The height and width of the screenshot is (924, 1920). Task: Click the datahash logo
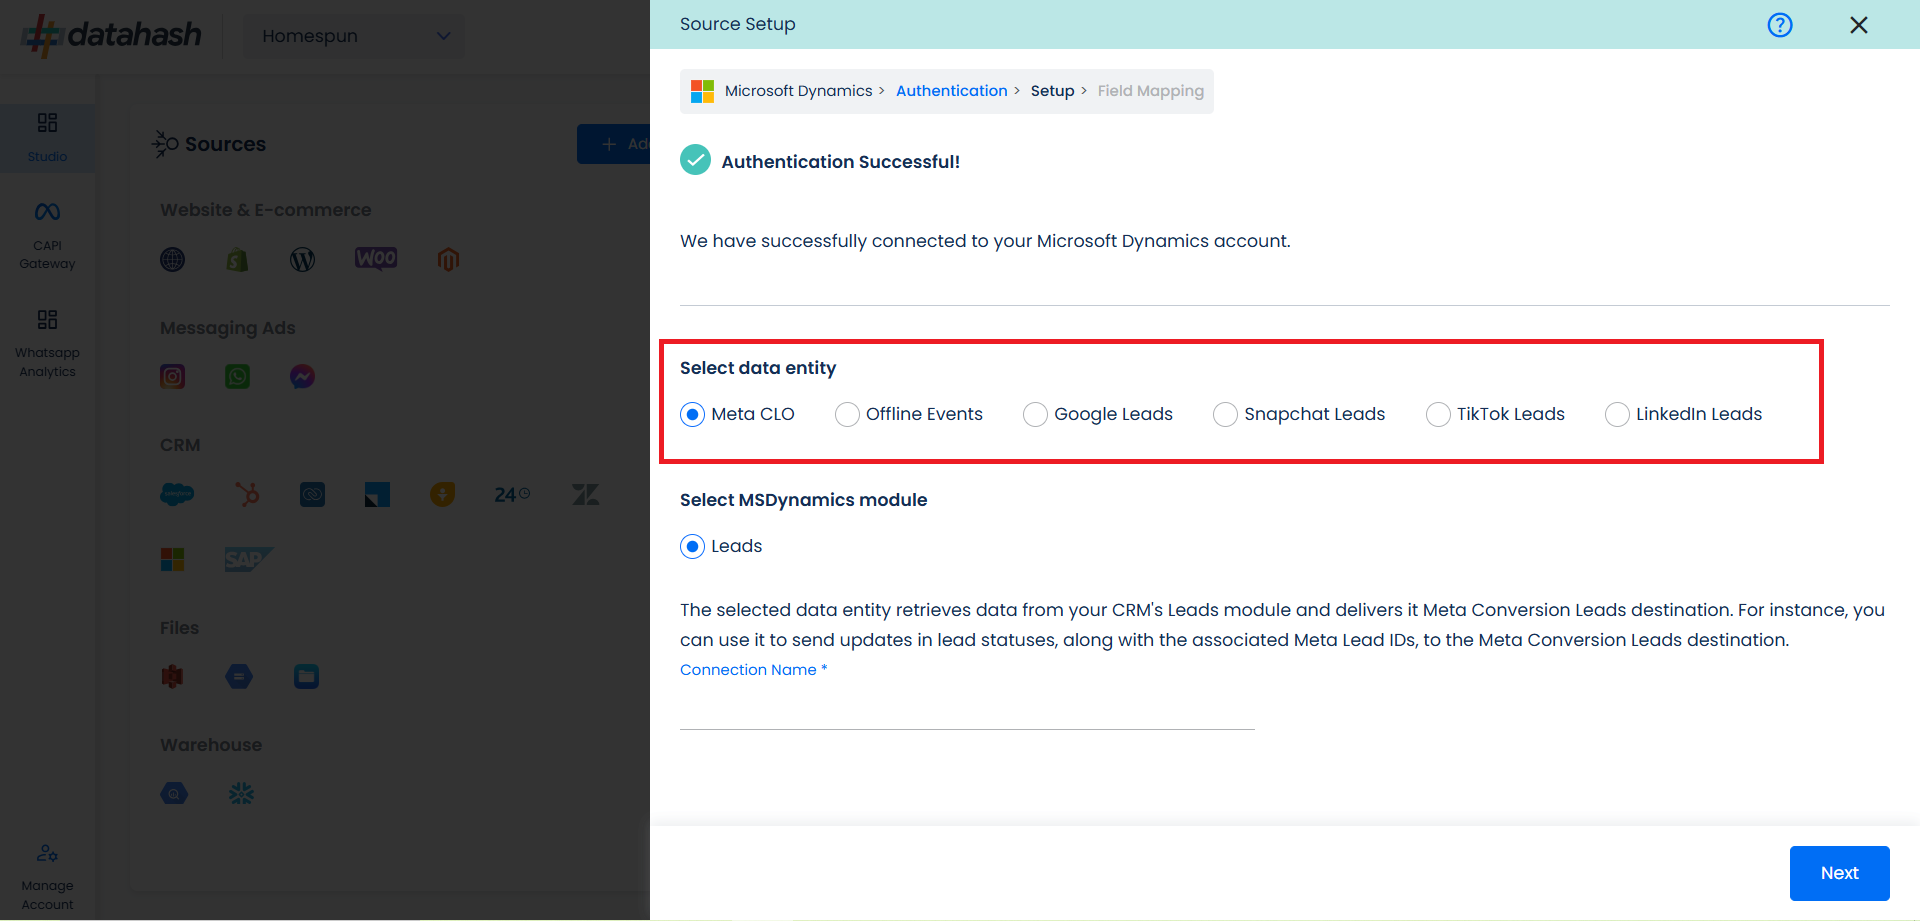[111, 35]
